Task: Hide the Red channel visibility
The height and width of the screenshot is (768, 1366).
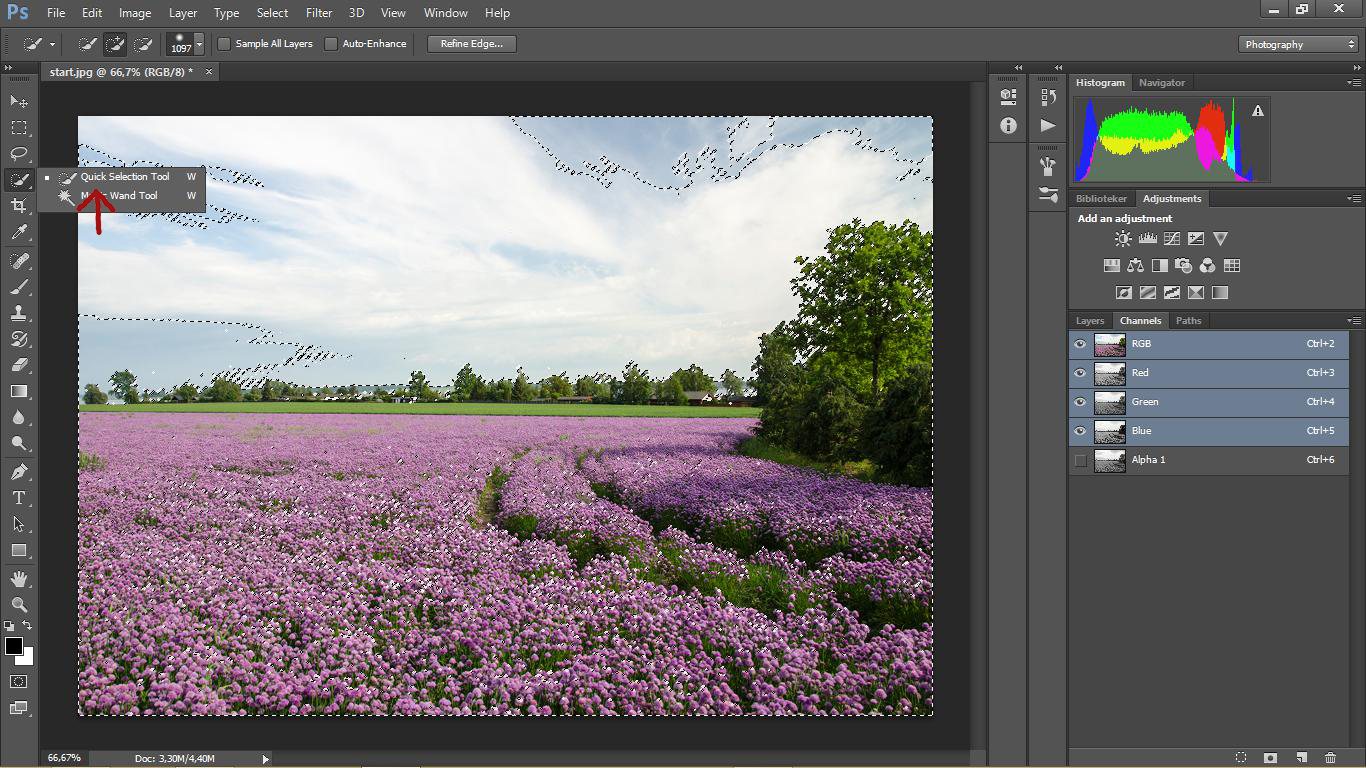Action: (x=1080, y=373)
